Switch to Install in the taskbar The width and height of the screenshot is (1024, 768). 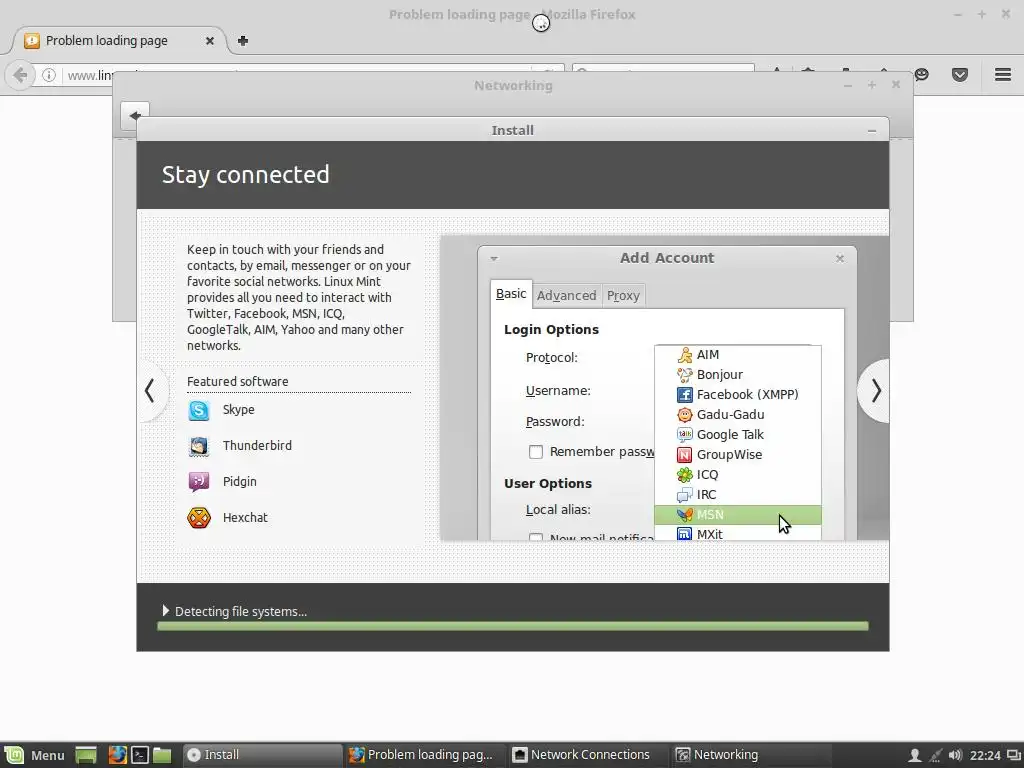[x=262, y=755]
